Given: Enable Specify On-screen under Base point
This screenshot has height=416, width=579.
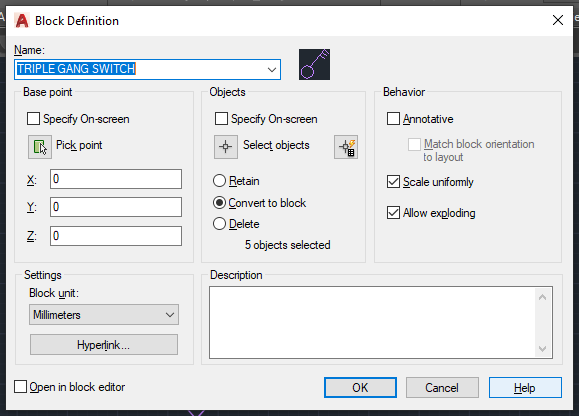Looking at the screenshot, I should (x=34, y=119).
